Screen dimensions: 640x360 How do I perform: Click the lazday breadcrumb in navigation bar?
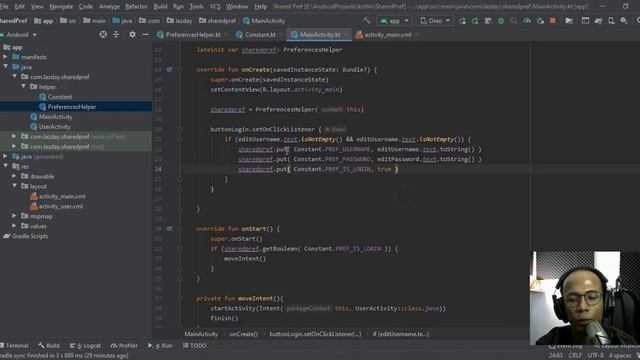pyautogui.click(x=179, y=20)
